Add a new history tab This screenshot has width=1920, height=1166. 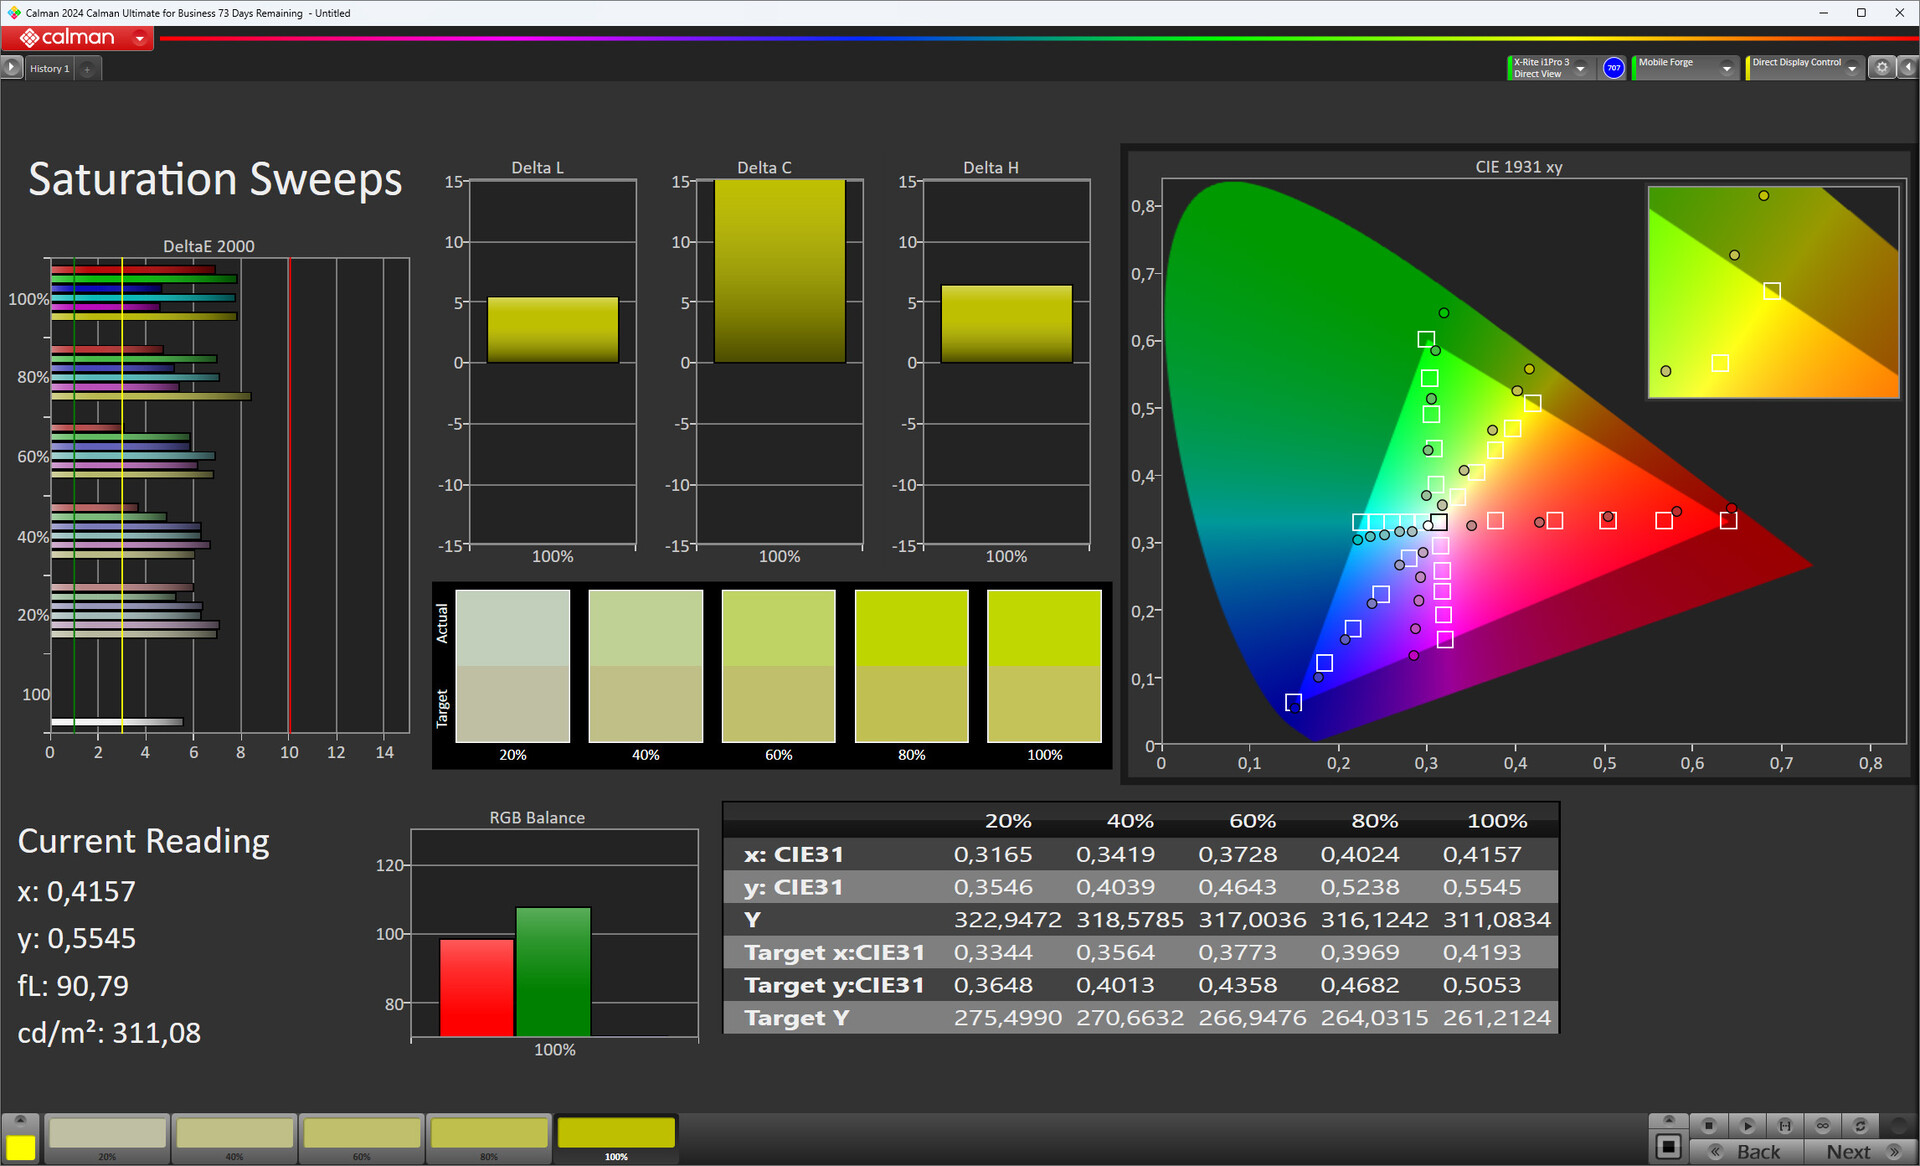tap(88, 69)
